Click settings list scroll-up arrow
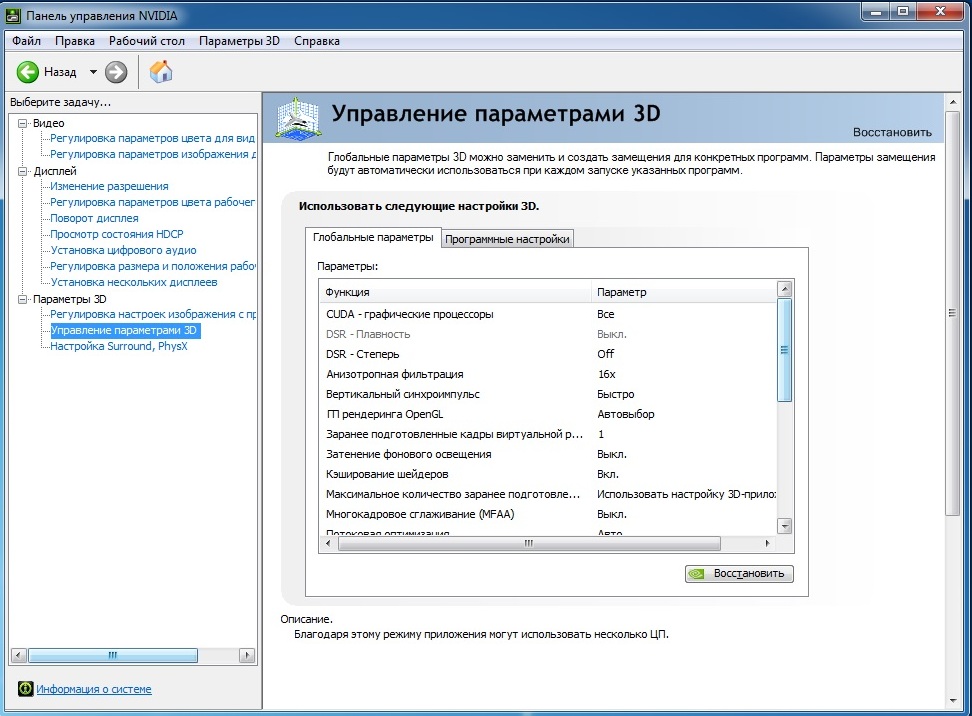The height and width of the screenshot is (716, 972). click(785, 289)
